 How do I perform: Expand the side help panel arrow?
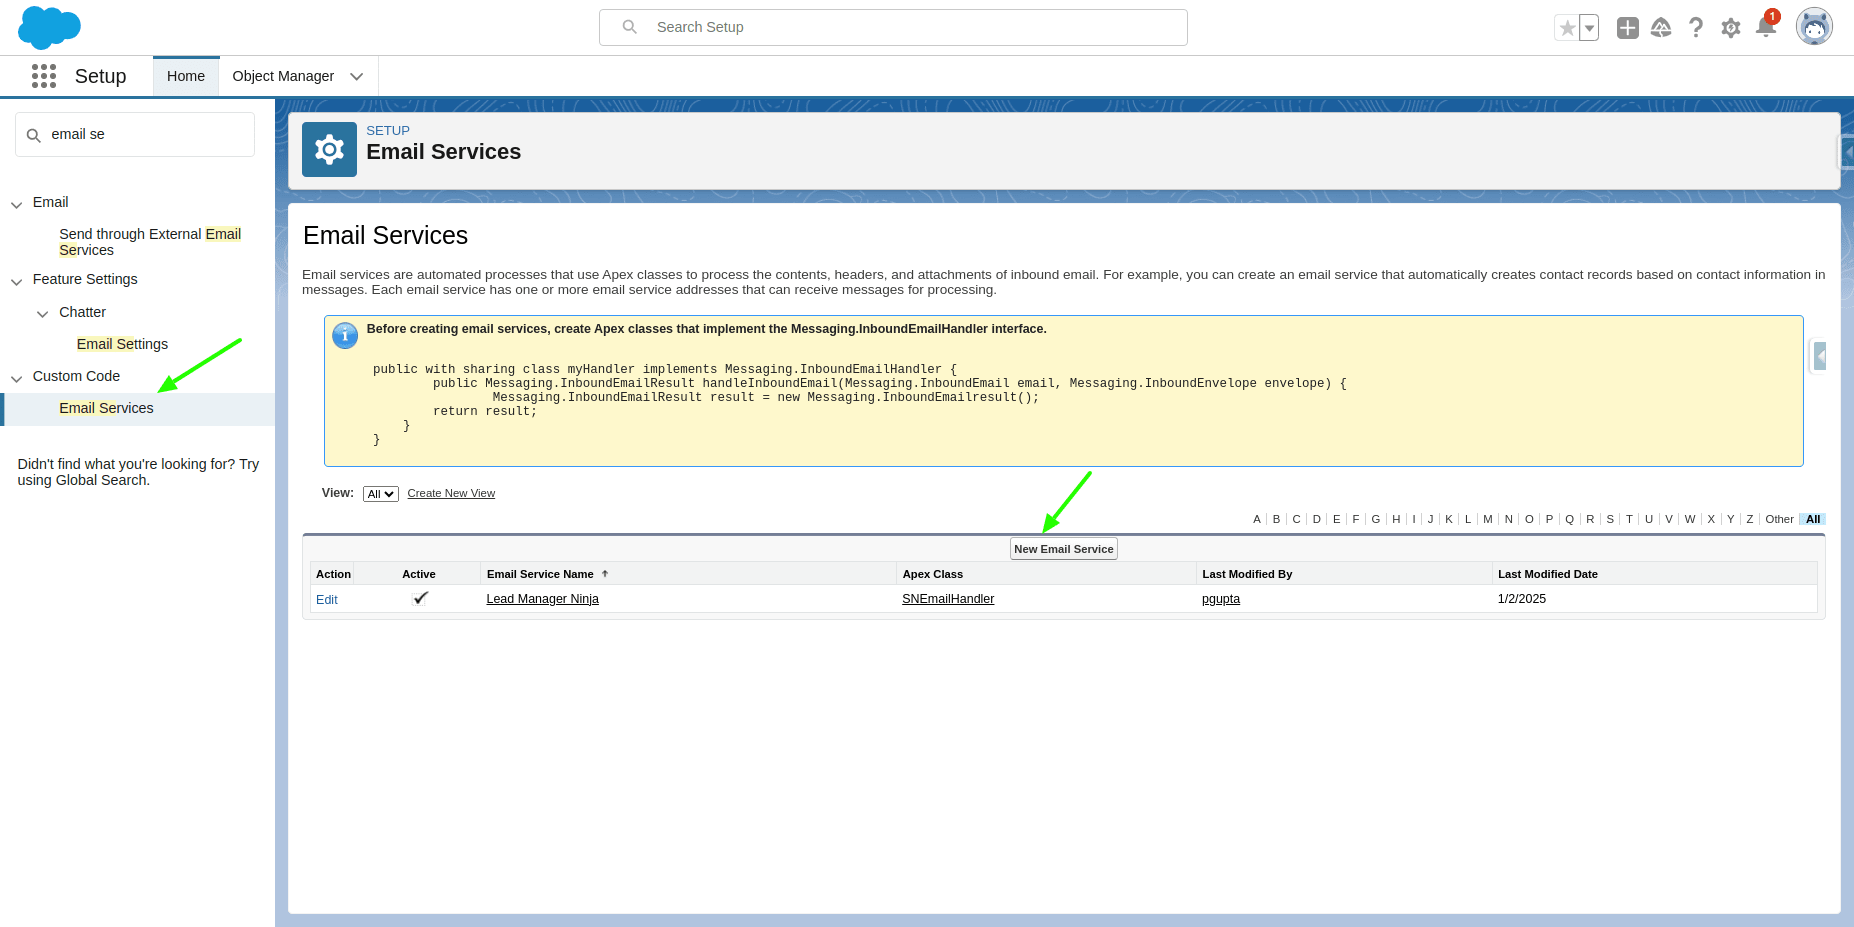(x=1820, y=356)
